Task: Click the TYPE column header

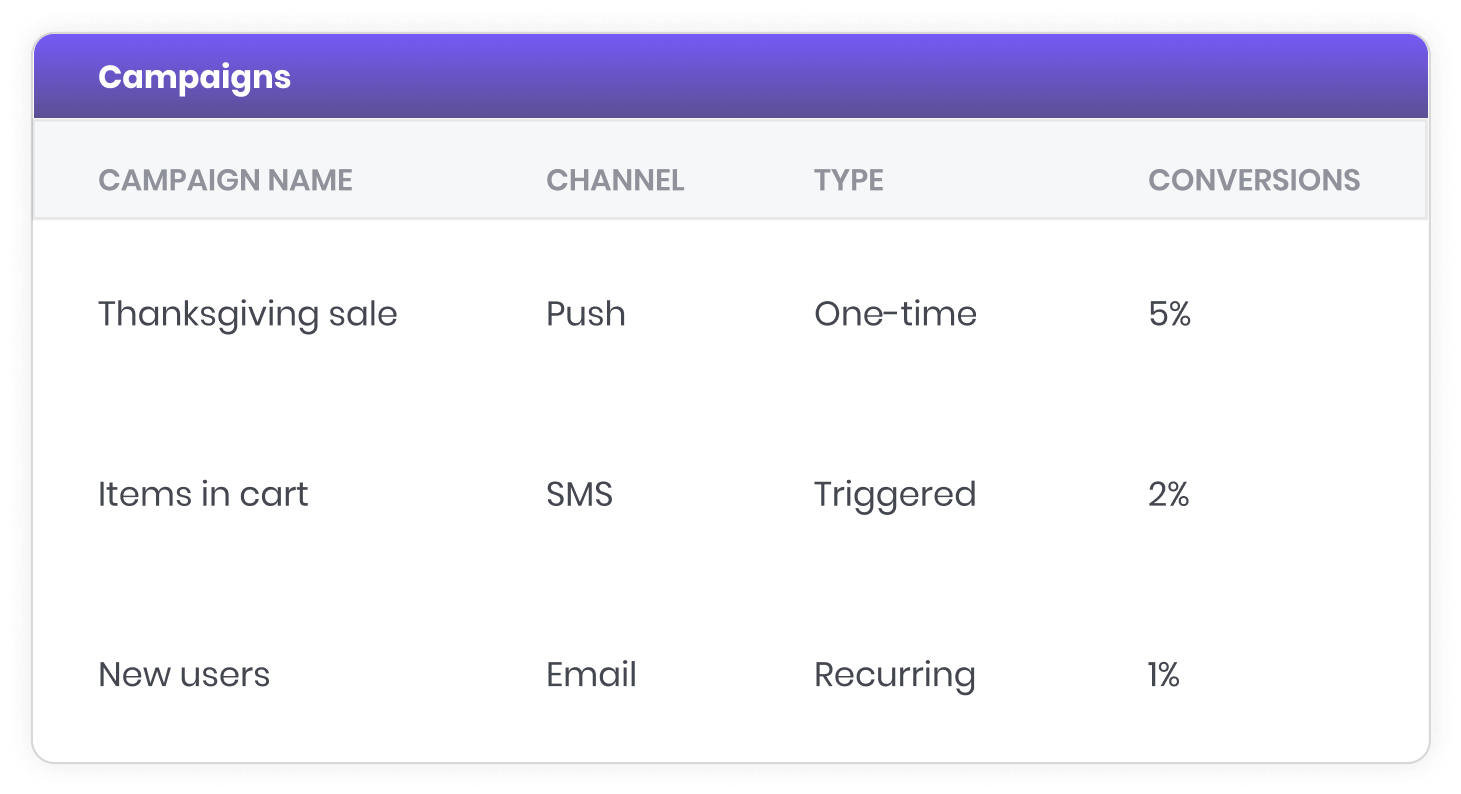Action: 849,180
